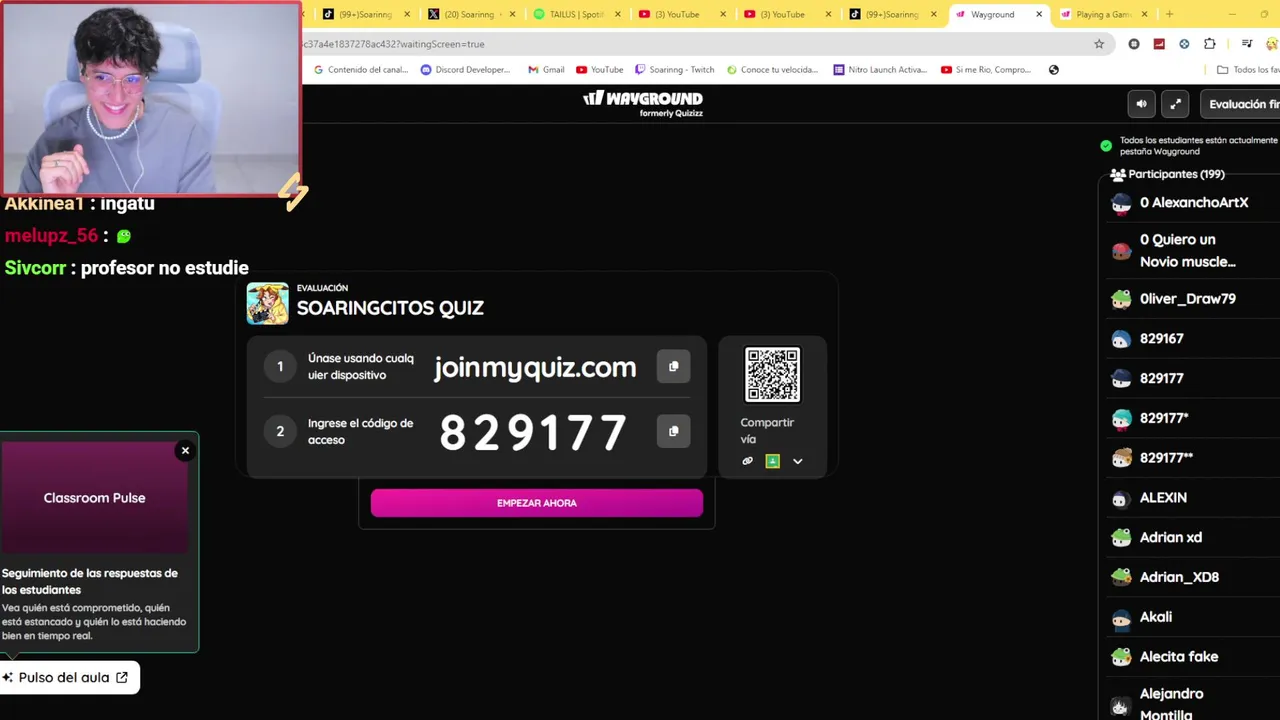The height and width of the screenshot is (720, 1280).
Task: Toggle fullscreen mode icon
Action: (x=1176, y=104)
